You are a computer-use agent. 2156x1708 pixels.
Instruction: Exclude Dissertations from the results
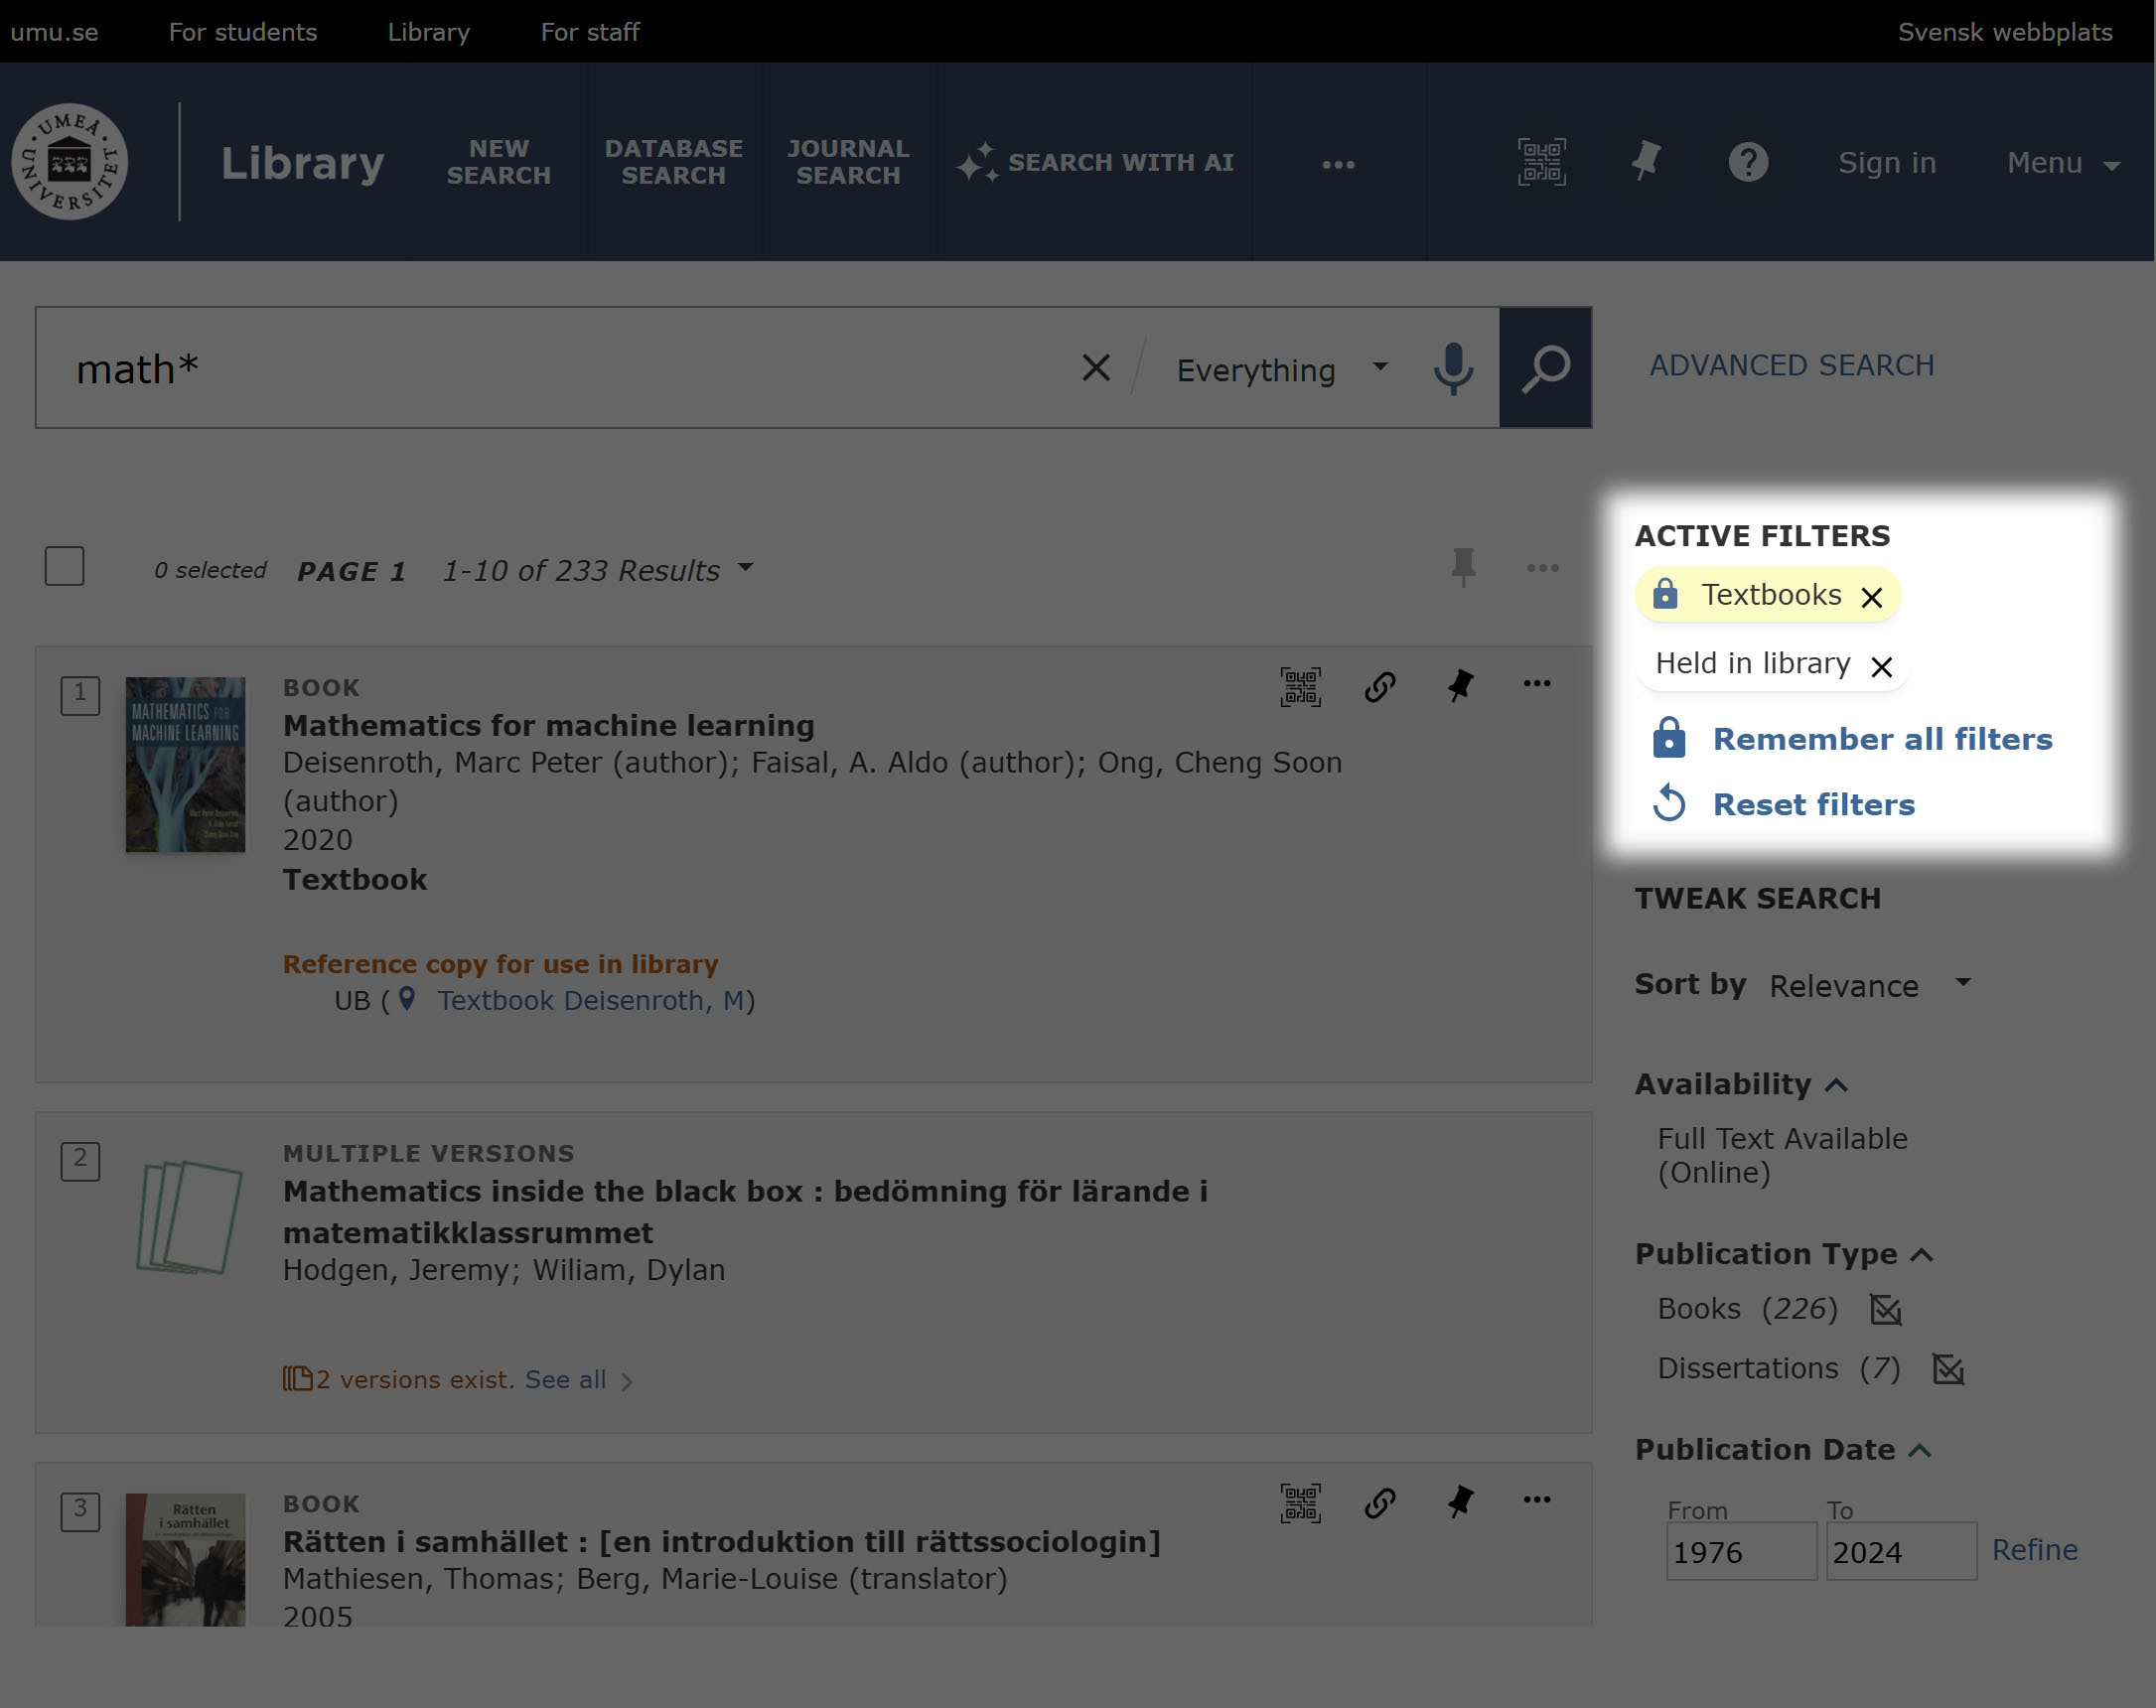point(1948,1369)
